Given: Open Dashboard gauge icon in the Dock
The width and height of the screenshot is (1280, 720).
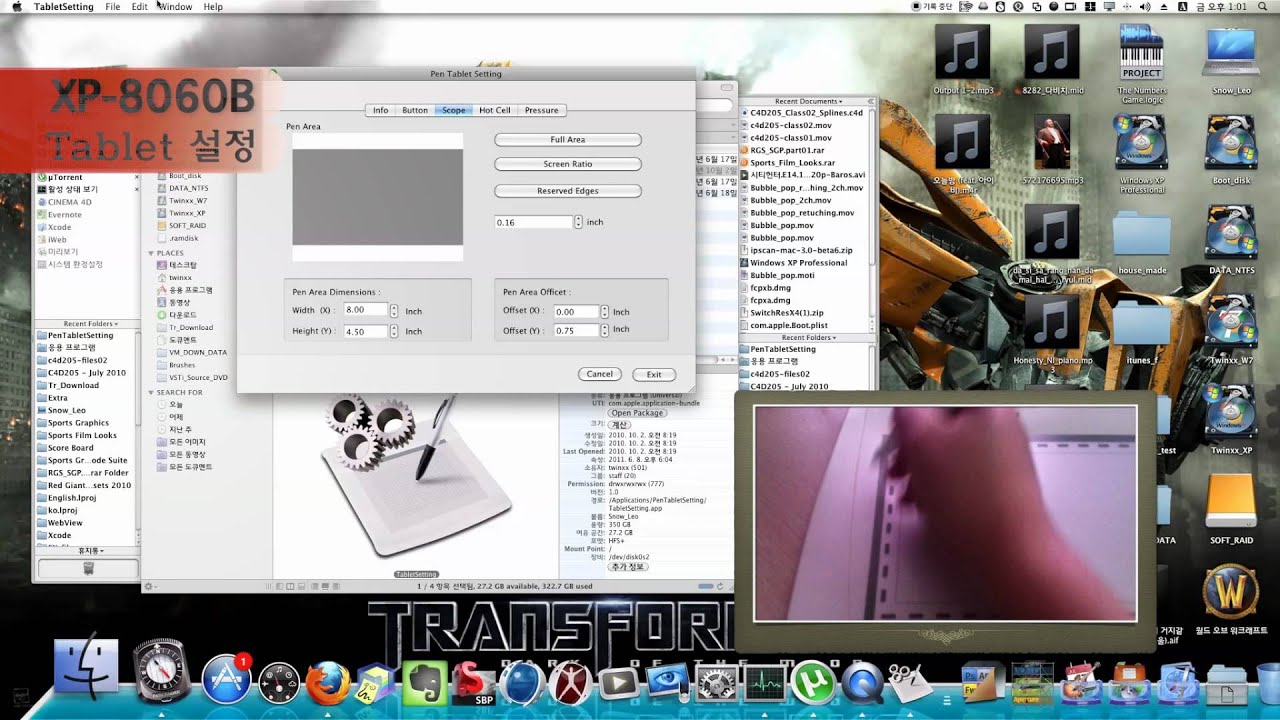Looking at the screenshot, I should click(279, 683).
